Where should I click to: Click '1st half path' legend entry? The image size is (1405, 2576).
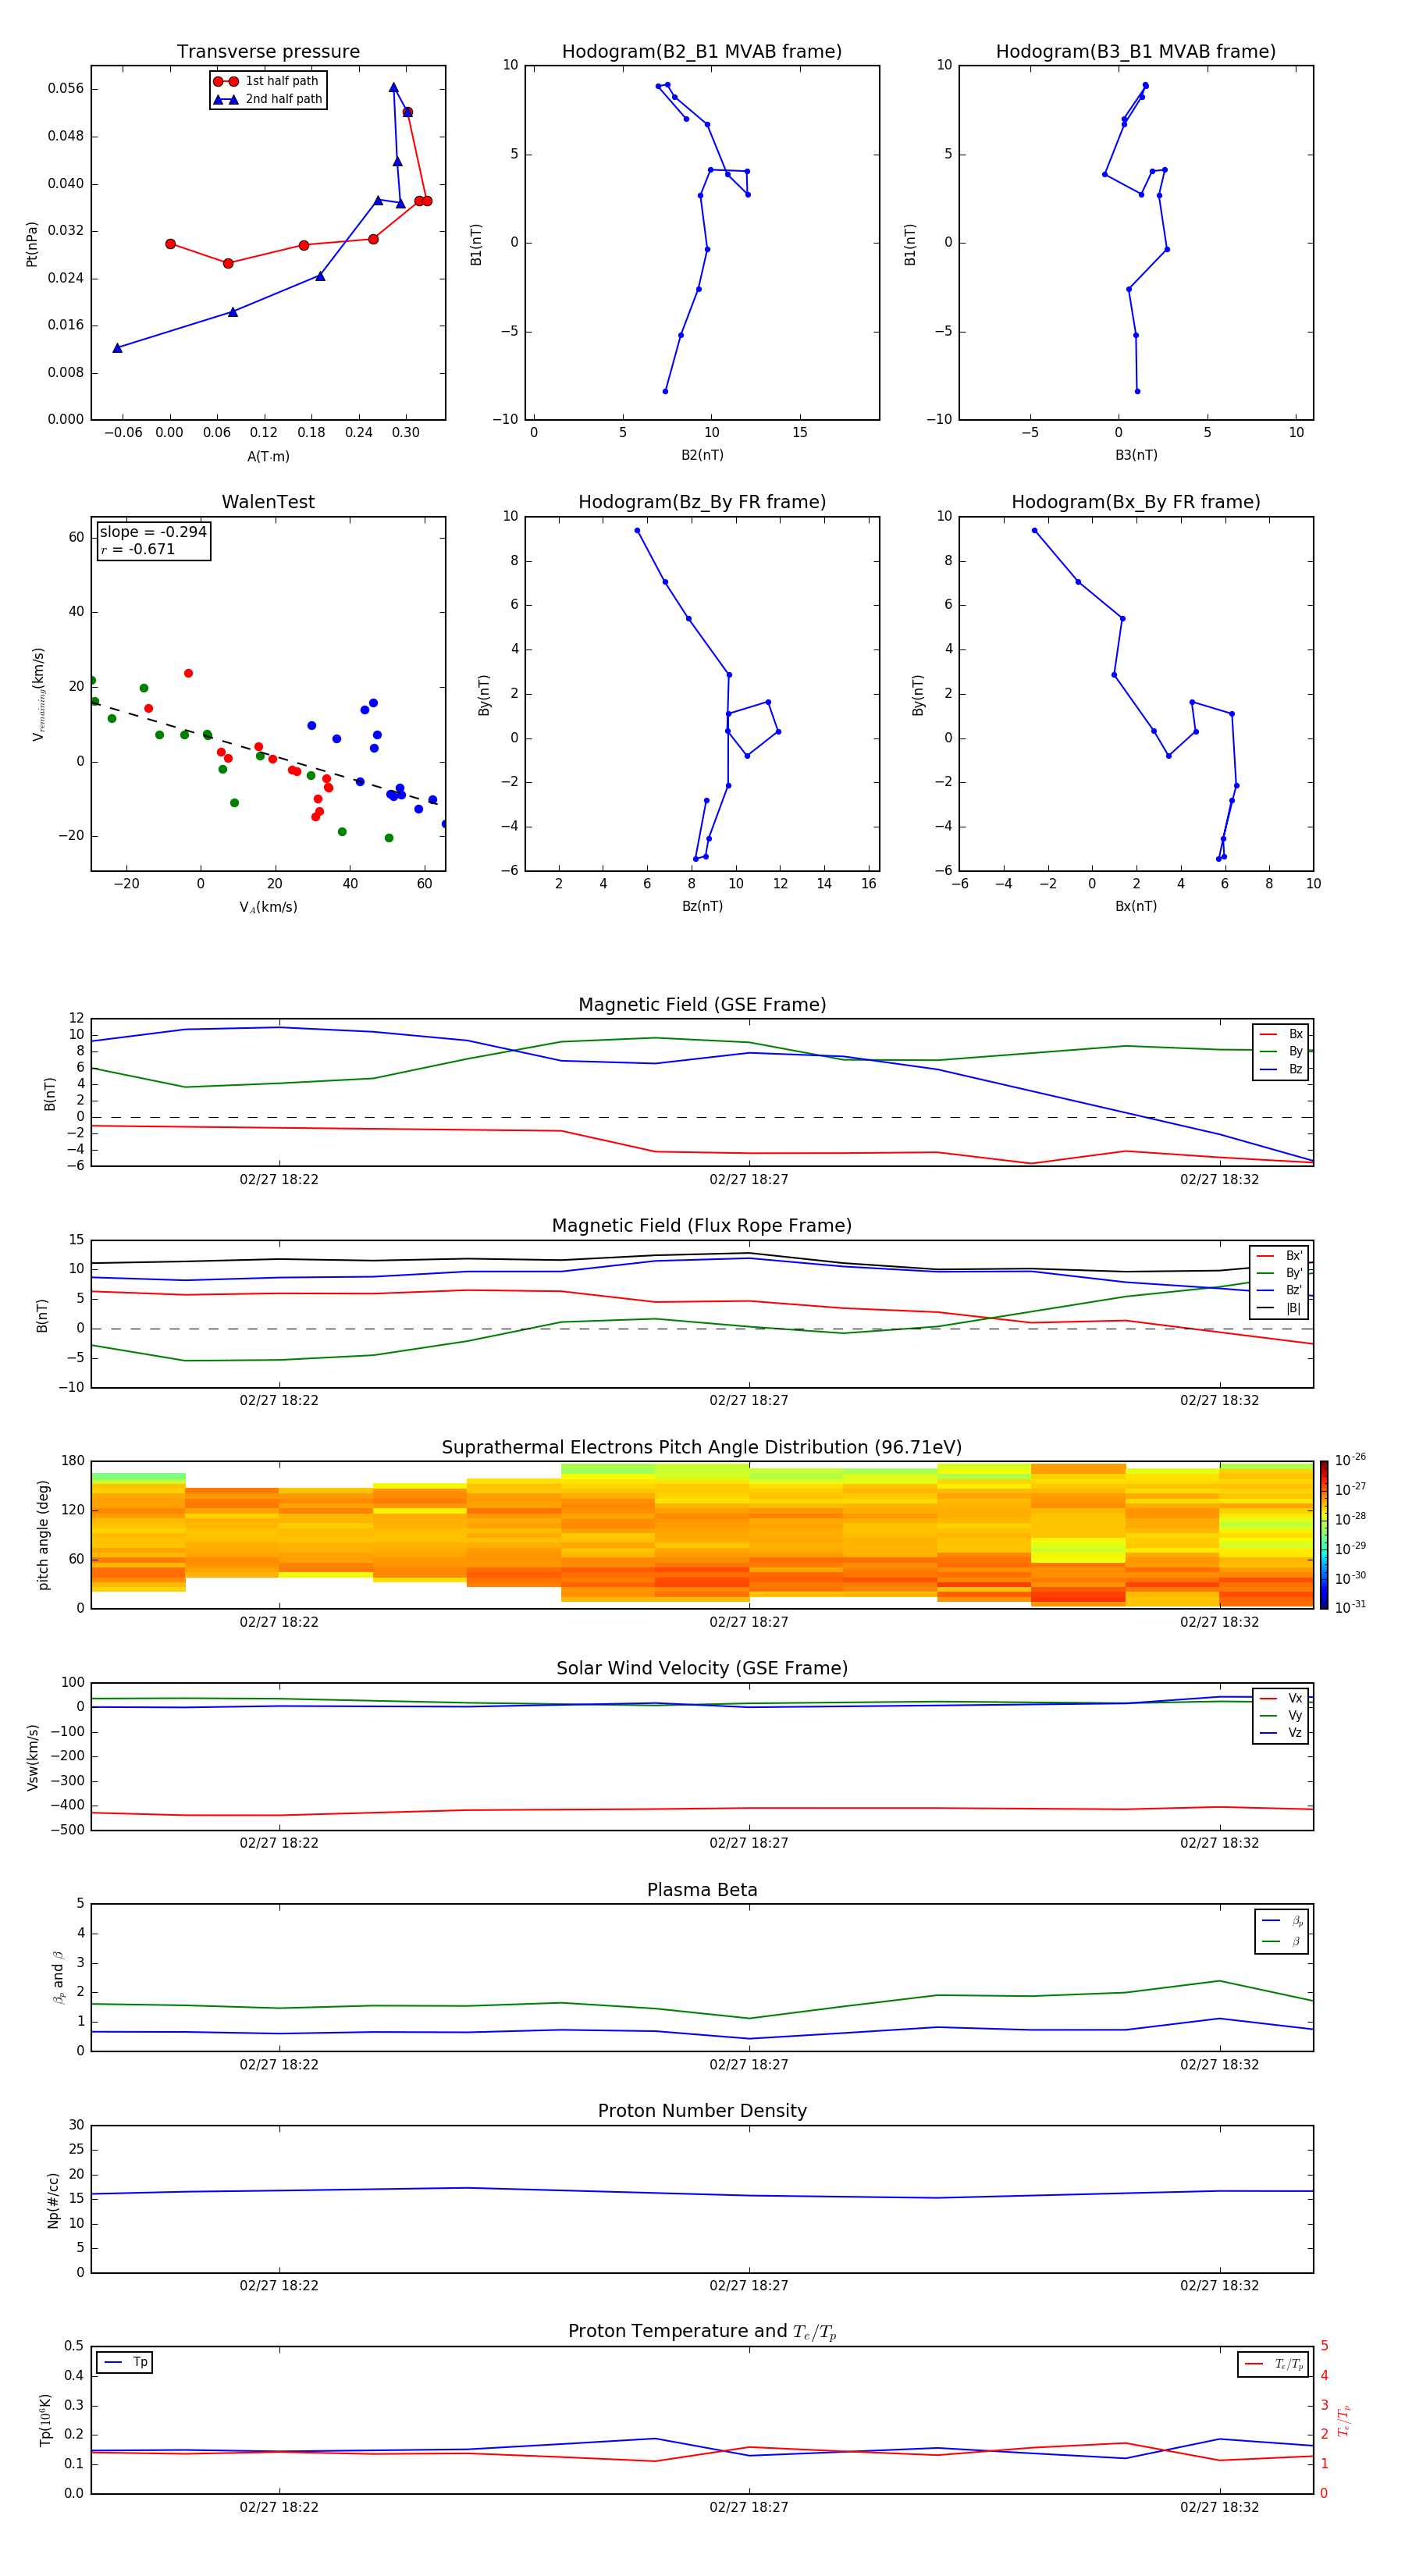tap(266, 81)
